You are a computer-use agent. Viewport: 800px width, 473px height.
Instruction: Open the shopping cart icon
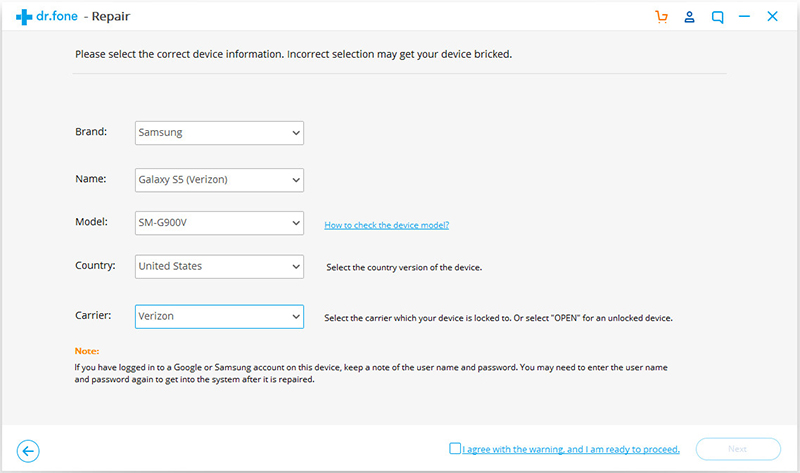(x=662, y=17)
